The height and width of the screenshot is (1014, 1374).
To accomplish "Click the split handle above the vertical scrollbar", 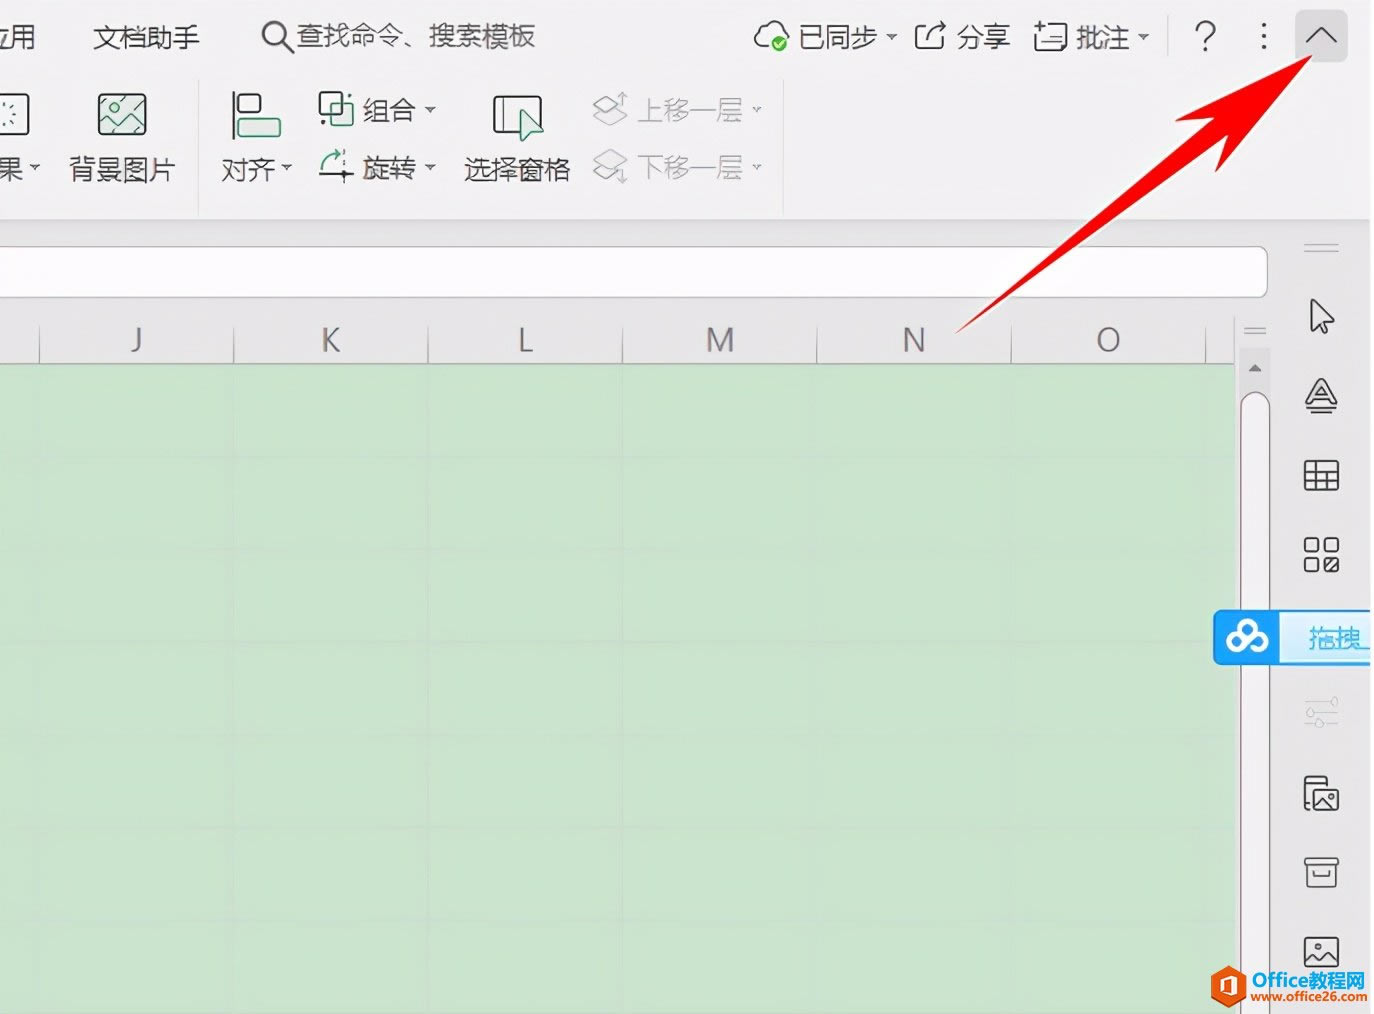I will coord(1255,330).
